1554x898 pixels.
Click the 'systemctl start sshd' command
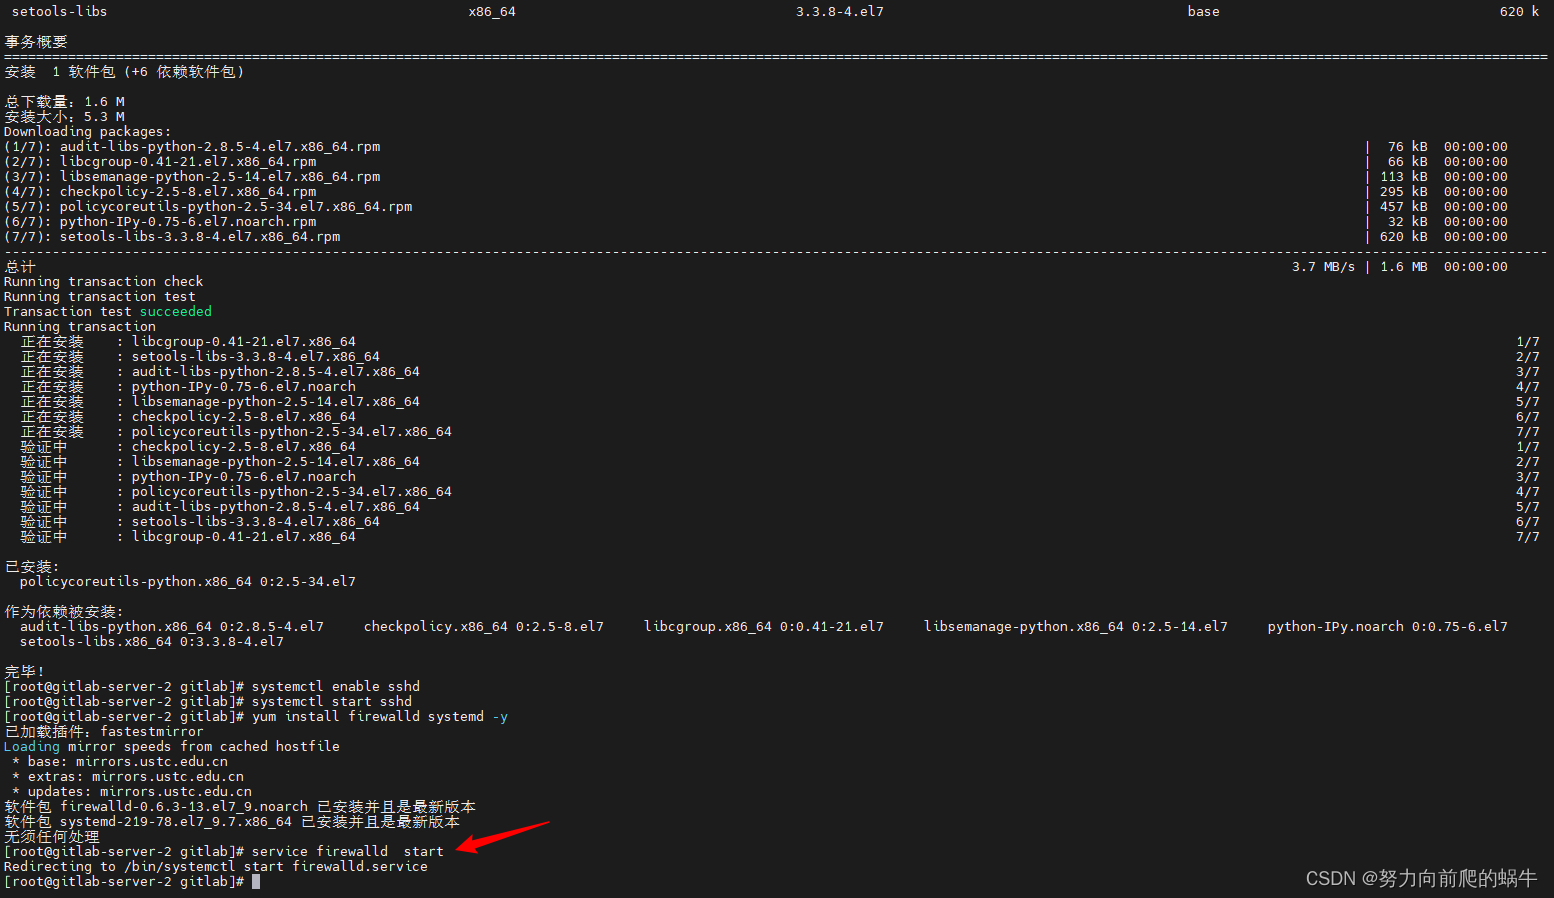(x=332, y=702)
